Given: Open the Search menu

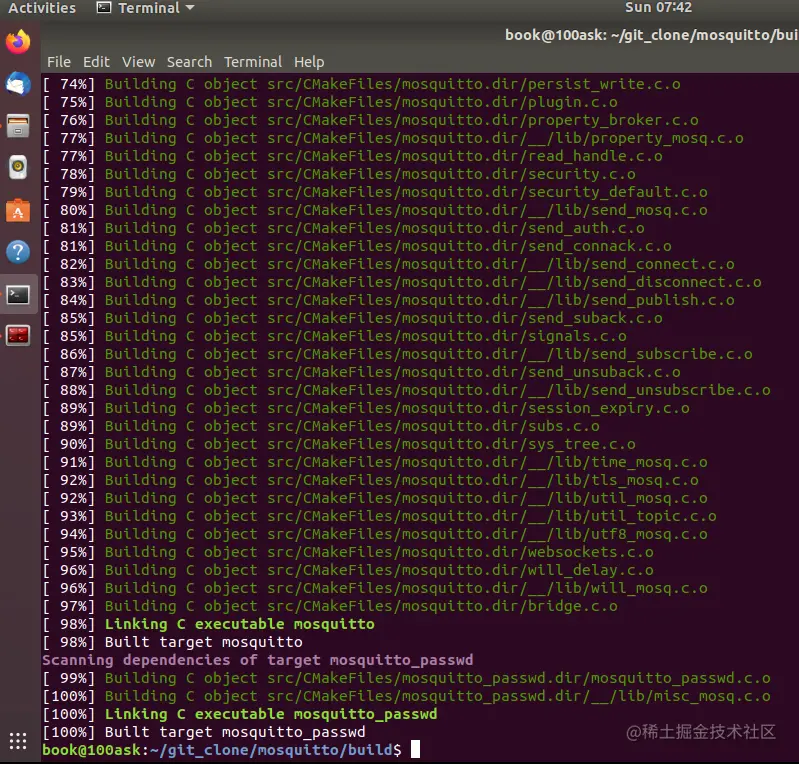Looking at the screenshot, I should [189, 62].
